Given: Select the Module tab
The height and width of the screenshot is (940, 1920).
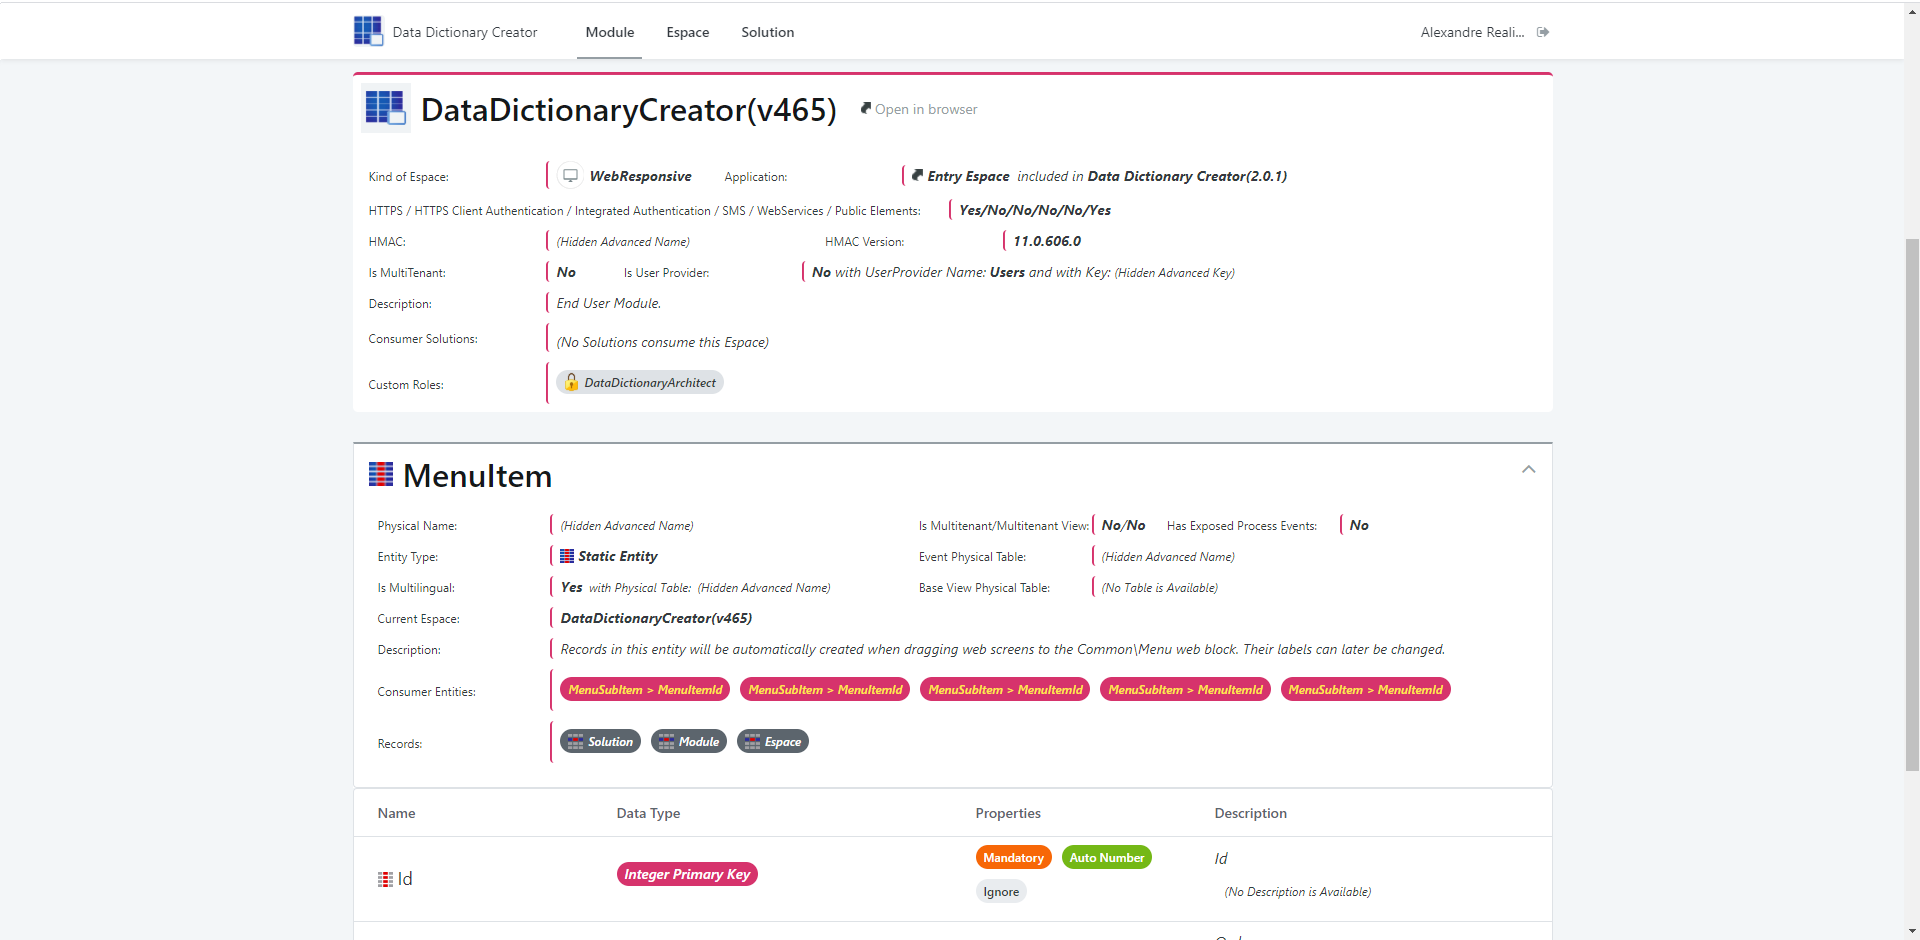Looking at the screenshot, I should 609,32.
